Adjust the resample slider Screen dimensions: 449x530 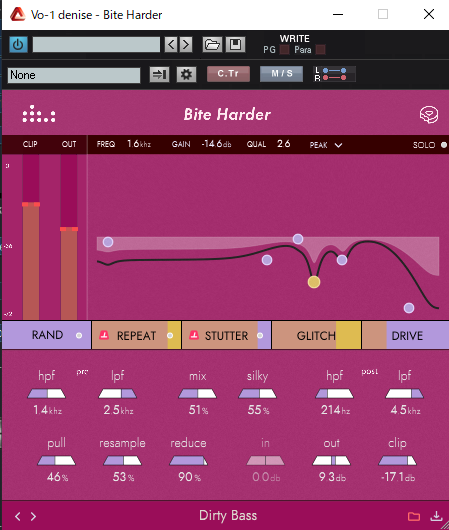122,460
